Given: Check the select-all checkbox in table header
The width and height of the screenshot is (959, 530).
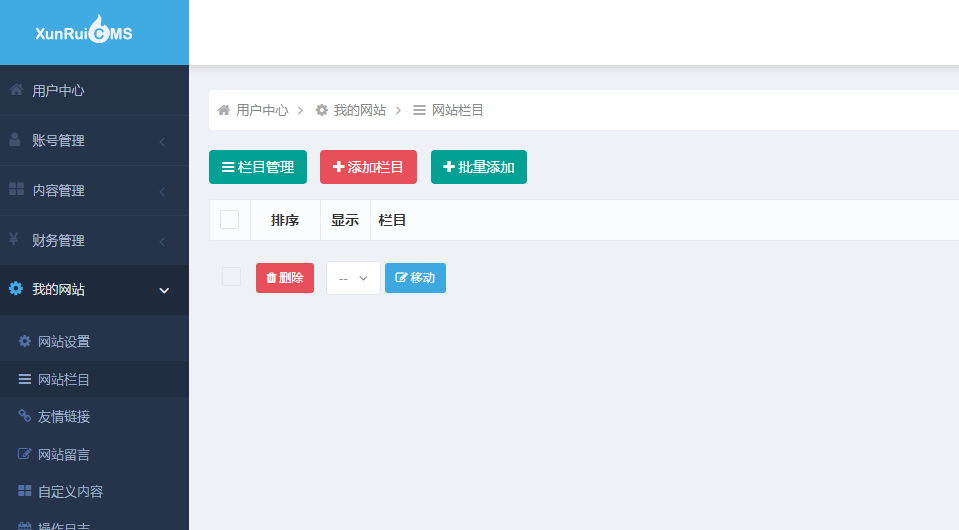Looking at the screenshot, I should (x=229, y=219).
